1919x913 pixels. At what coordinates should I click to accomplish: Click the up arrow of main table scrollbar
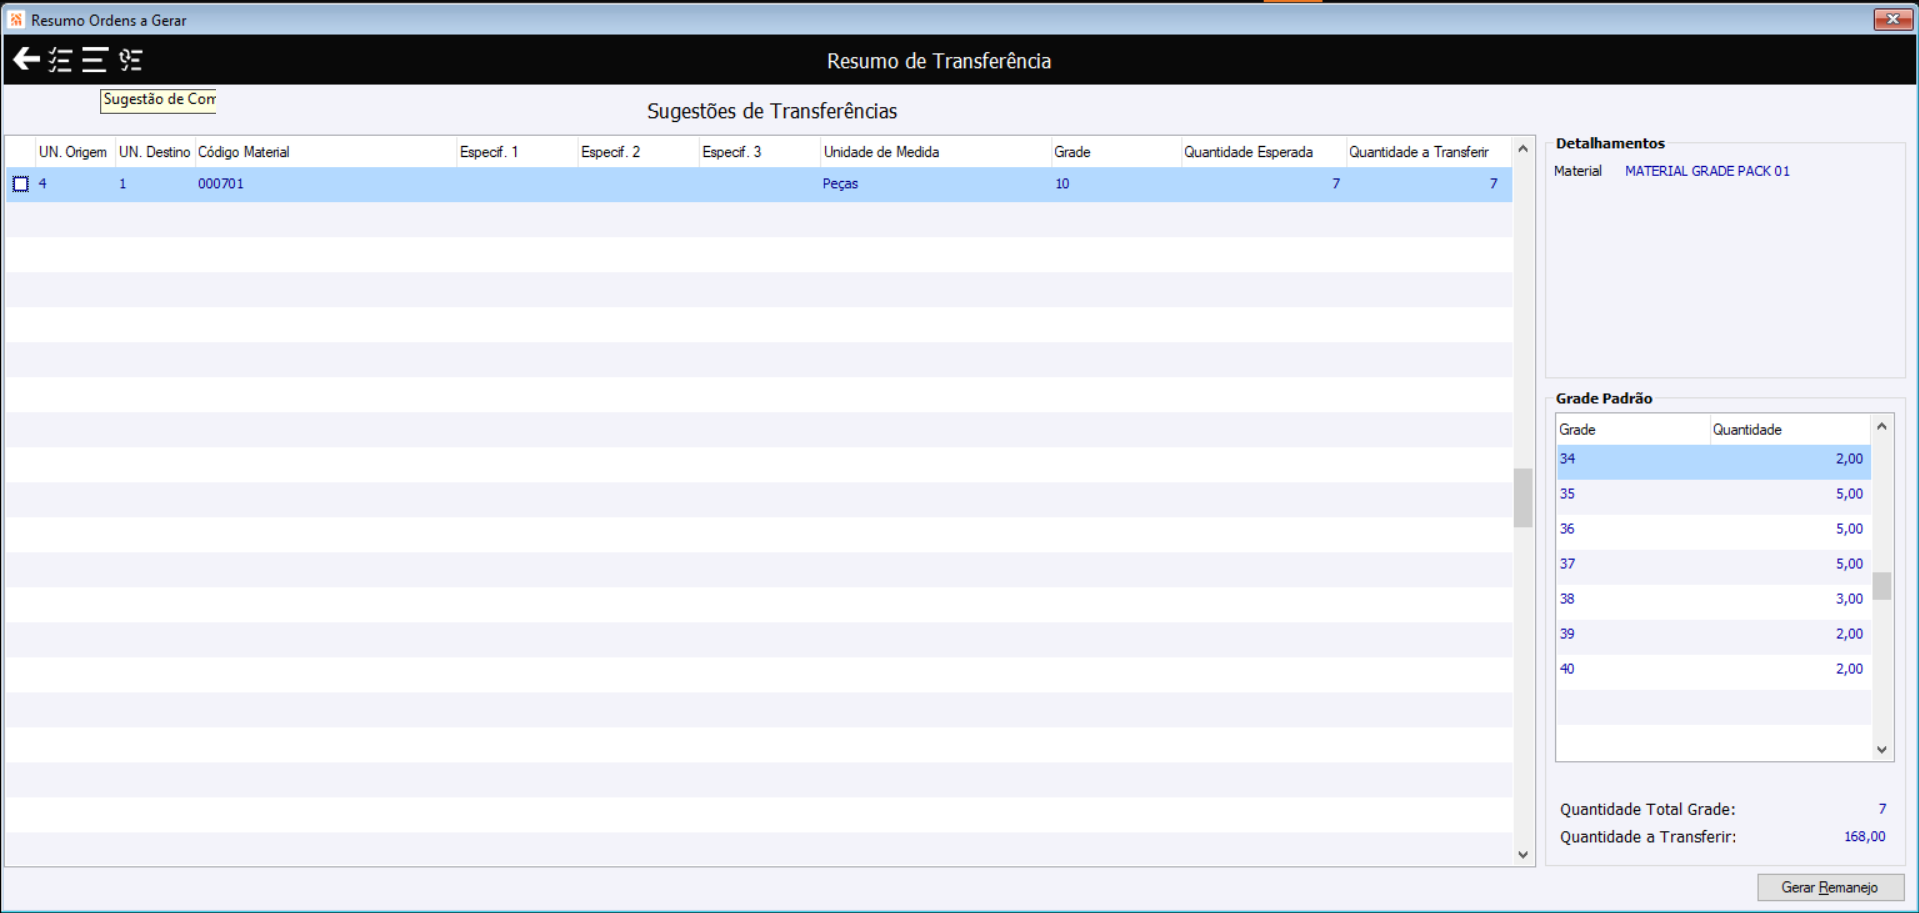coord(1523,149)
